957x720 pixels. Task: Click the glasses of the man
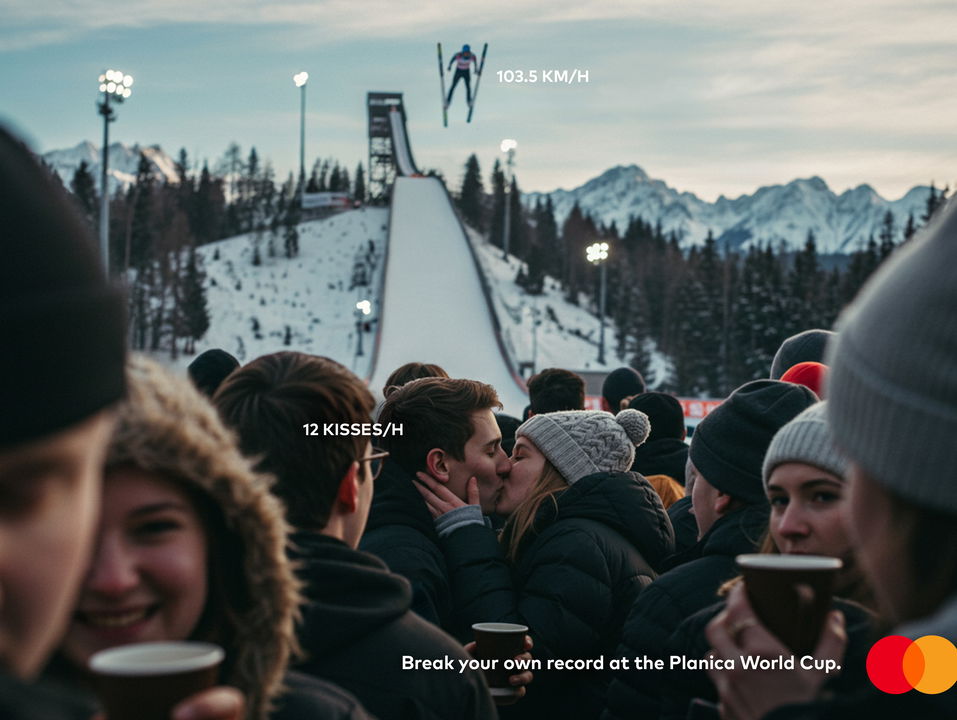tap(374, 462)
